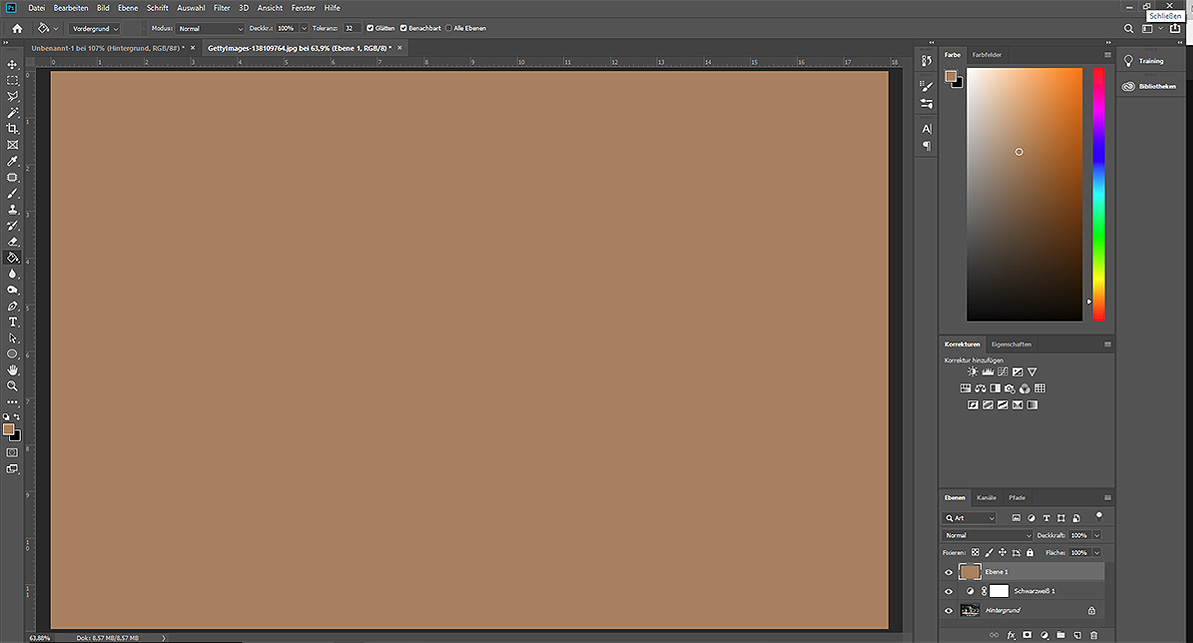The height and width of the screenshot is (643, 1193).
Task: Open the Modus dropdown in options bar
Action: 210,28
